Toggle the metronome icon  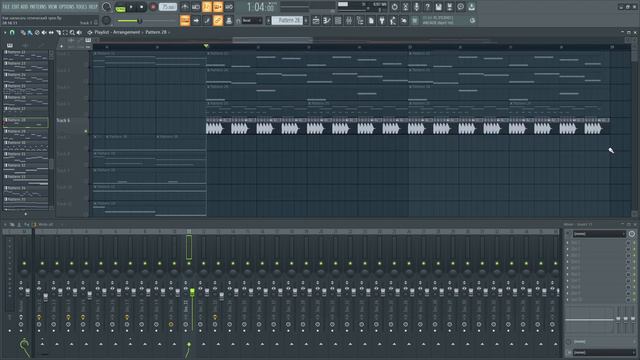coord(185,7)
